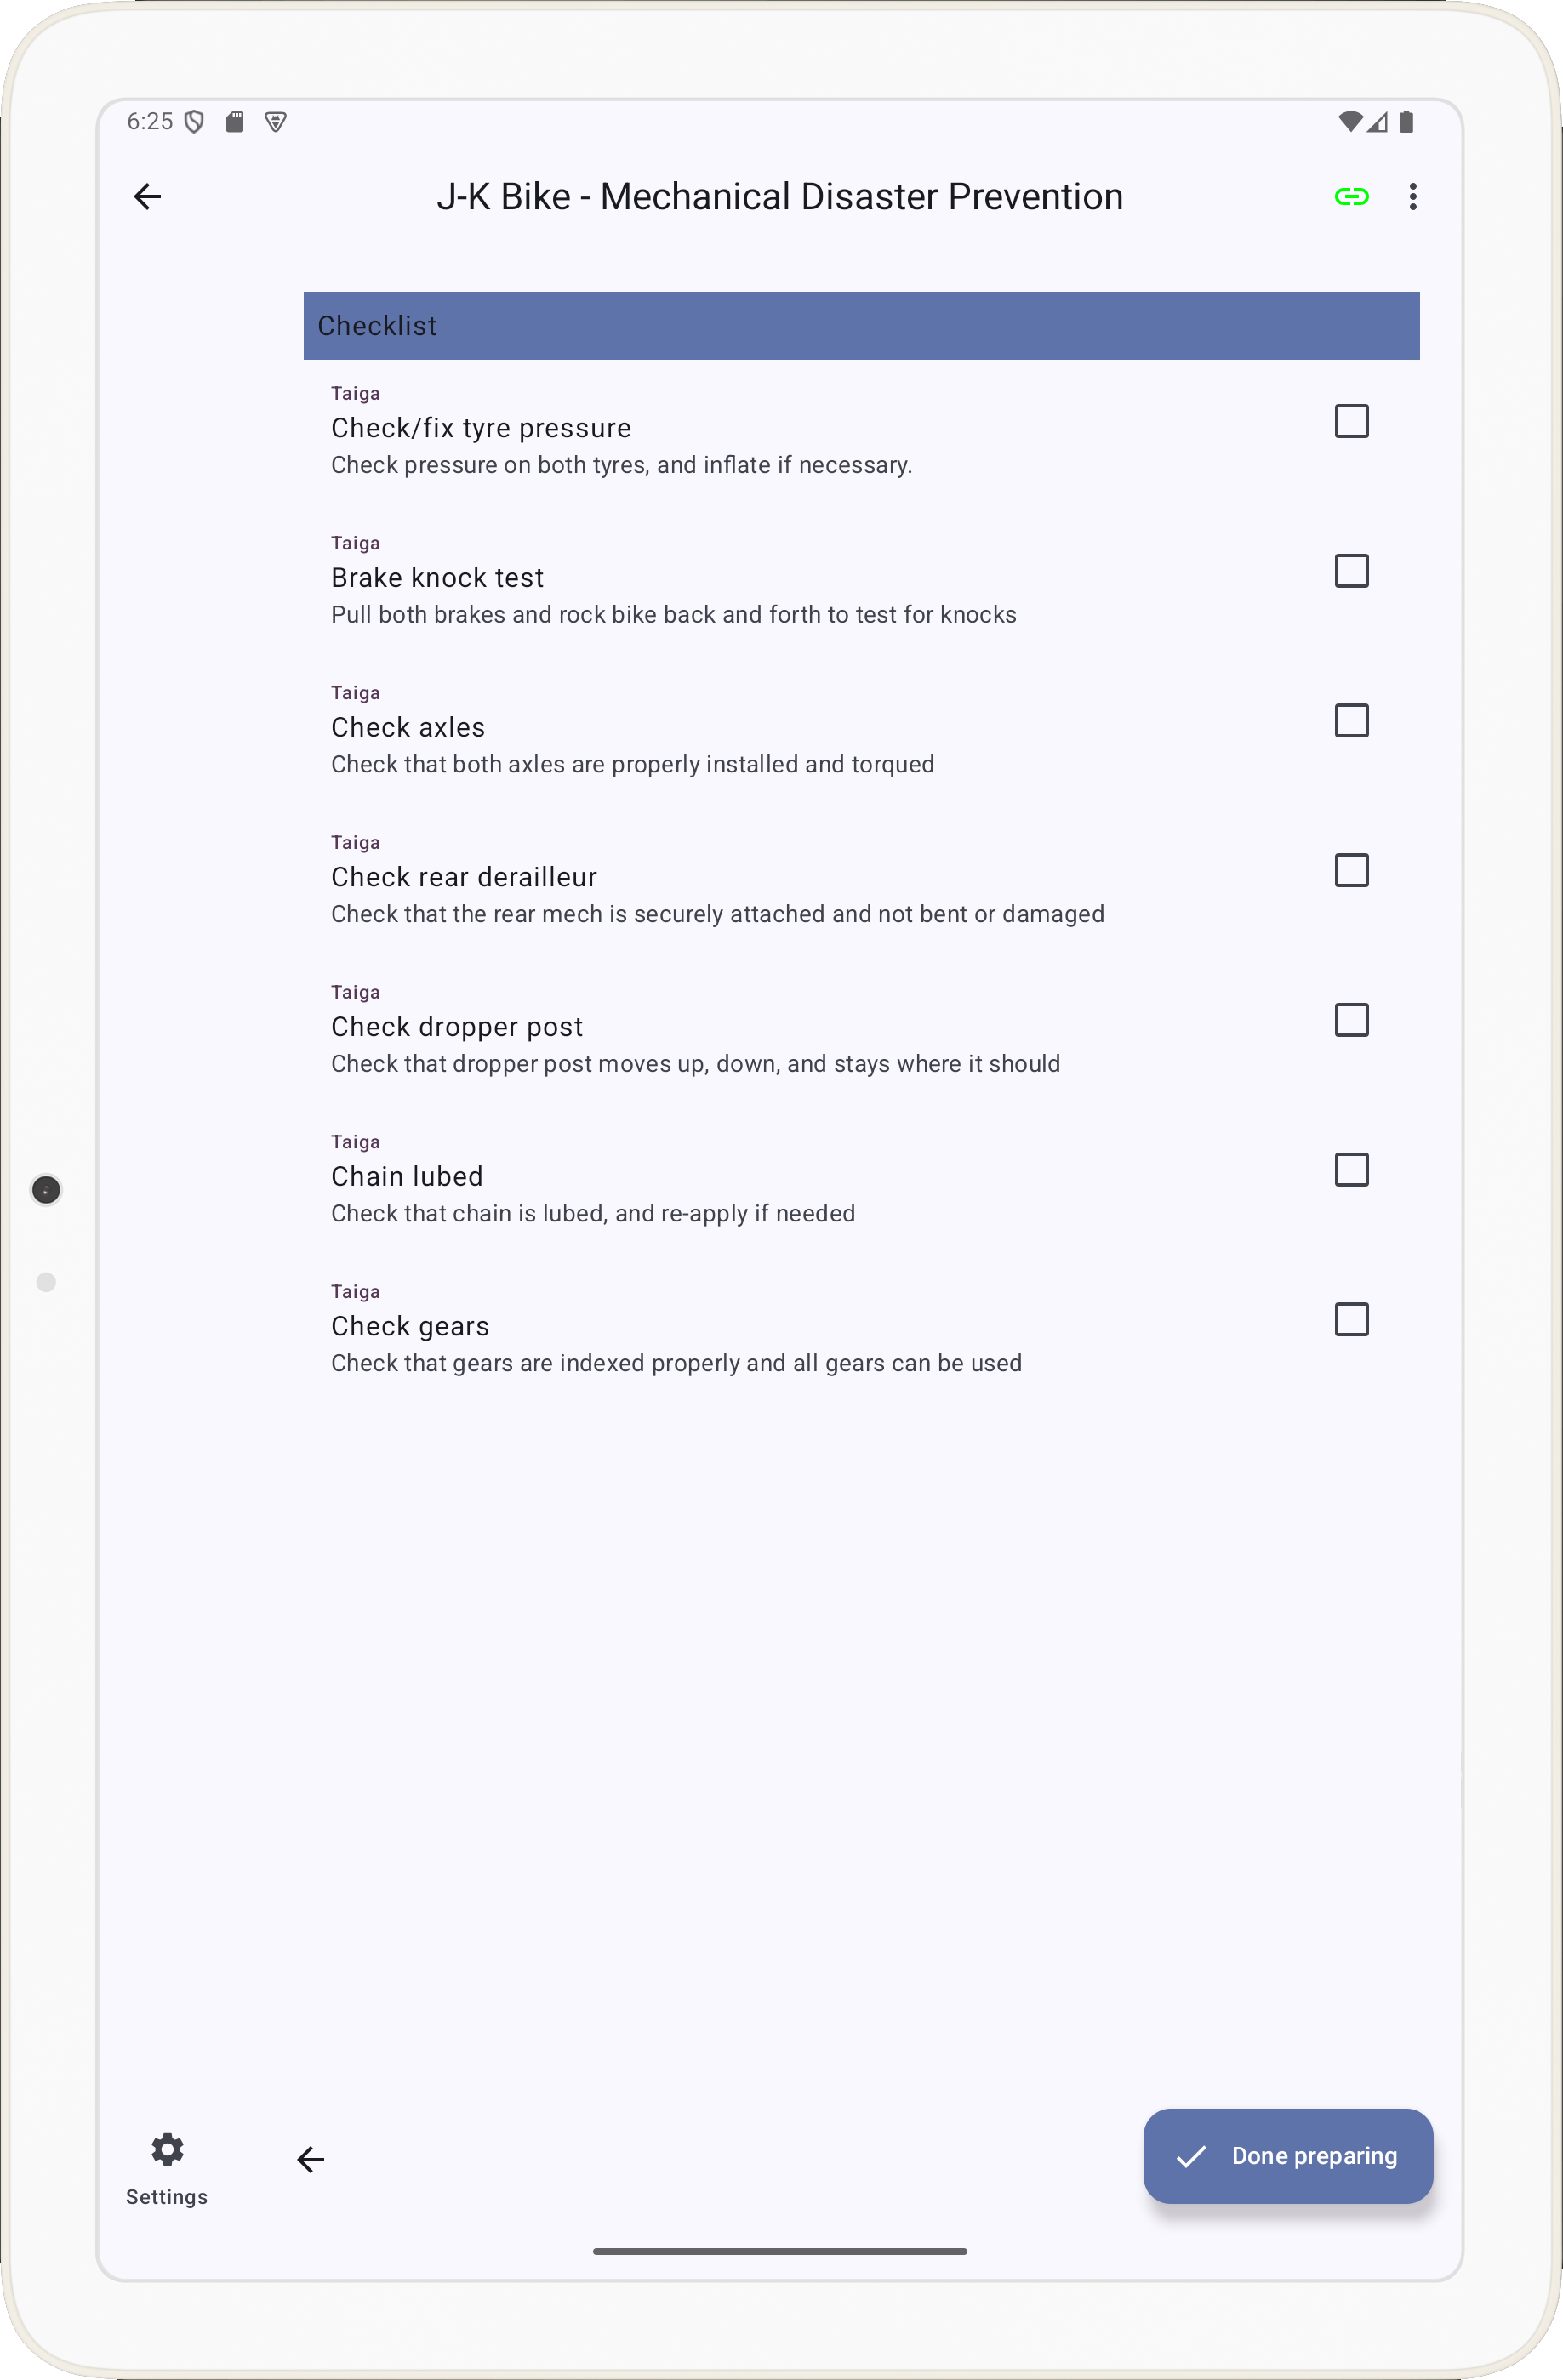1563x2380 pixels.
Task: Click the Checklist section header
Action: coord(861,326)
